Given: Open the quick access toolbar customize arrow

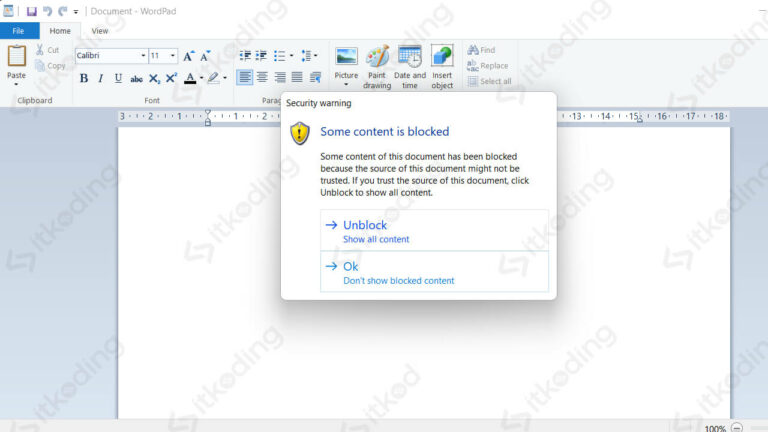Looking at the screenshot, I should (x=76, y=12).
